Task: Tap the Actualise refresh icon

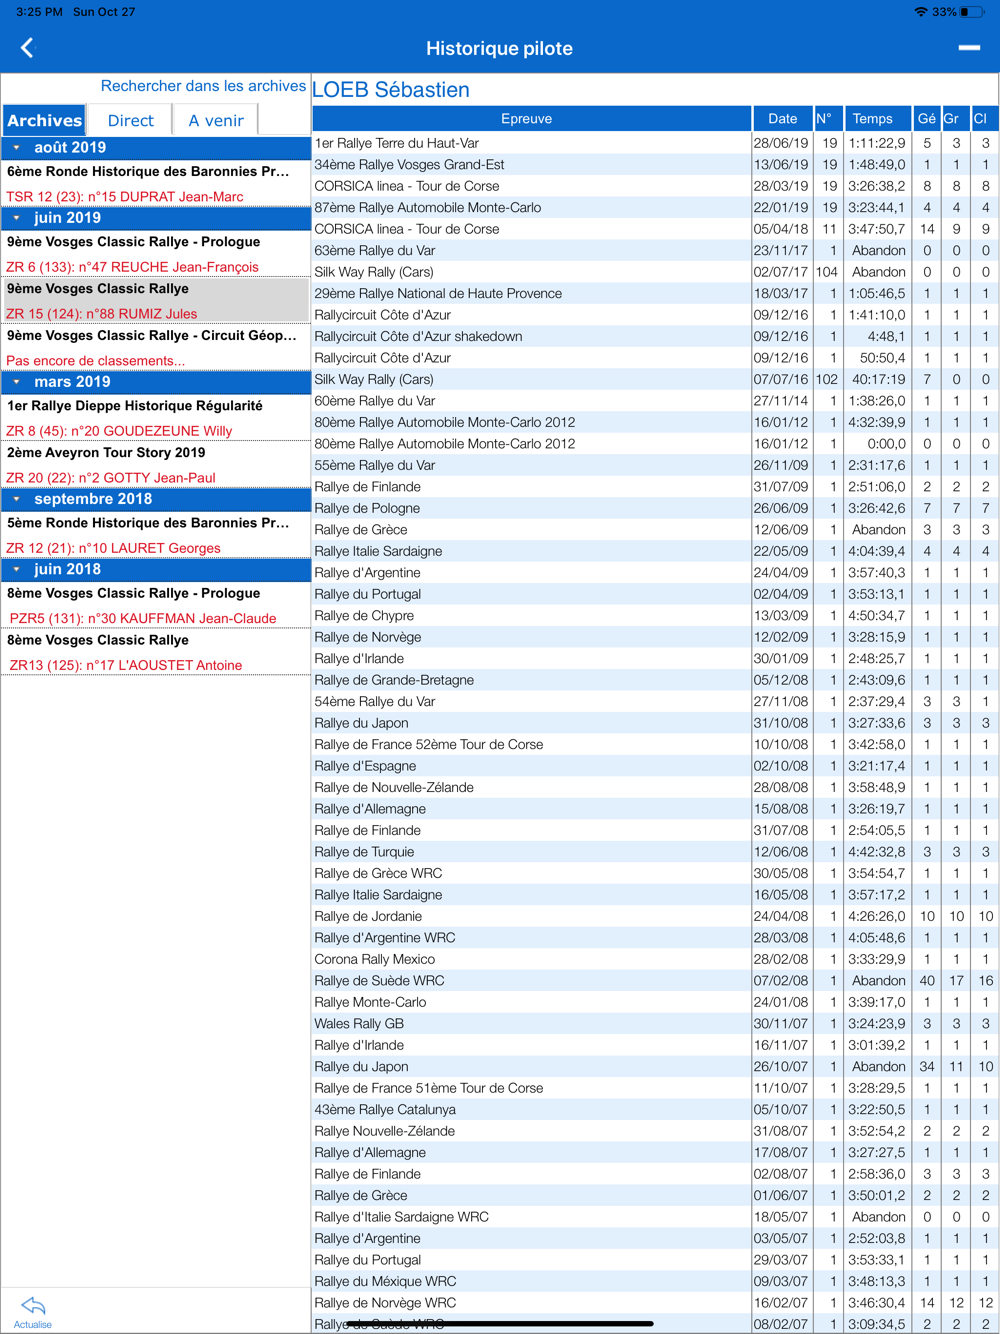Action: click(33, 1311)
